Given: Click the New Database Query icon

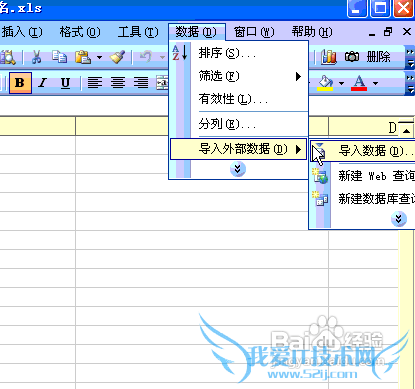Looking at the screenshot, I should coord(320,199).
